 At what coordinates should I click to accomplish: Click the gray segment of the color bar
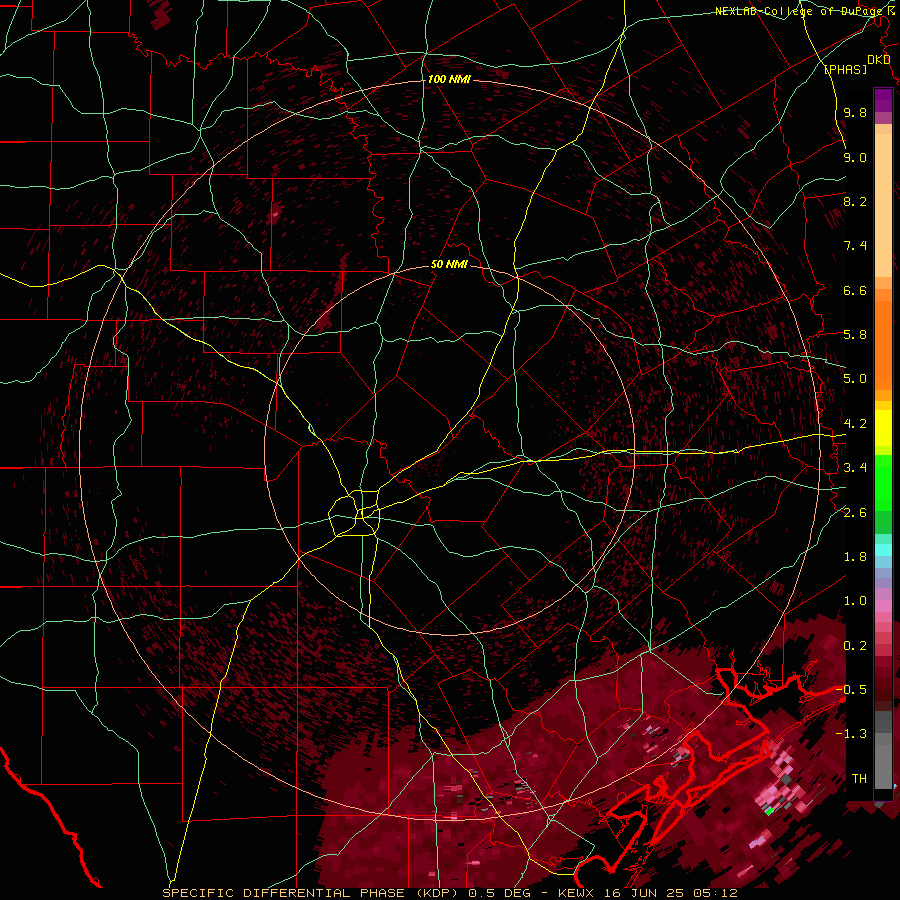point(883,752)
